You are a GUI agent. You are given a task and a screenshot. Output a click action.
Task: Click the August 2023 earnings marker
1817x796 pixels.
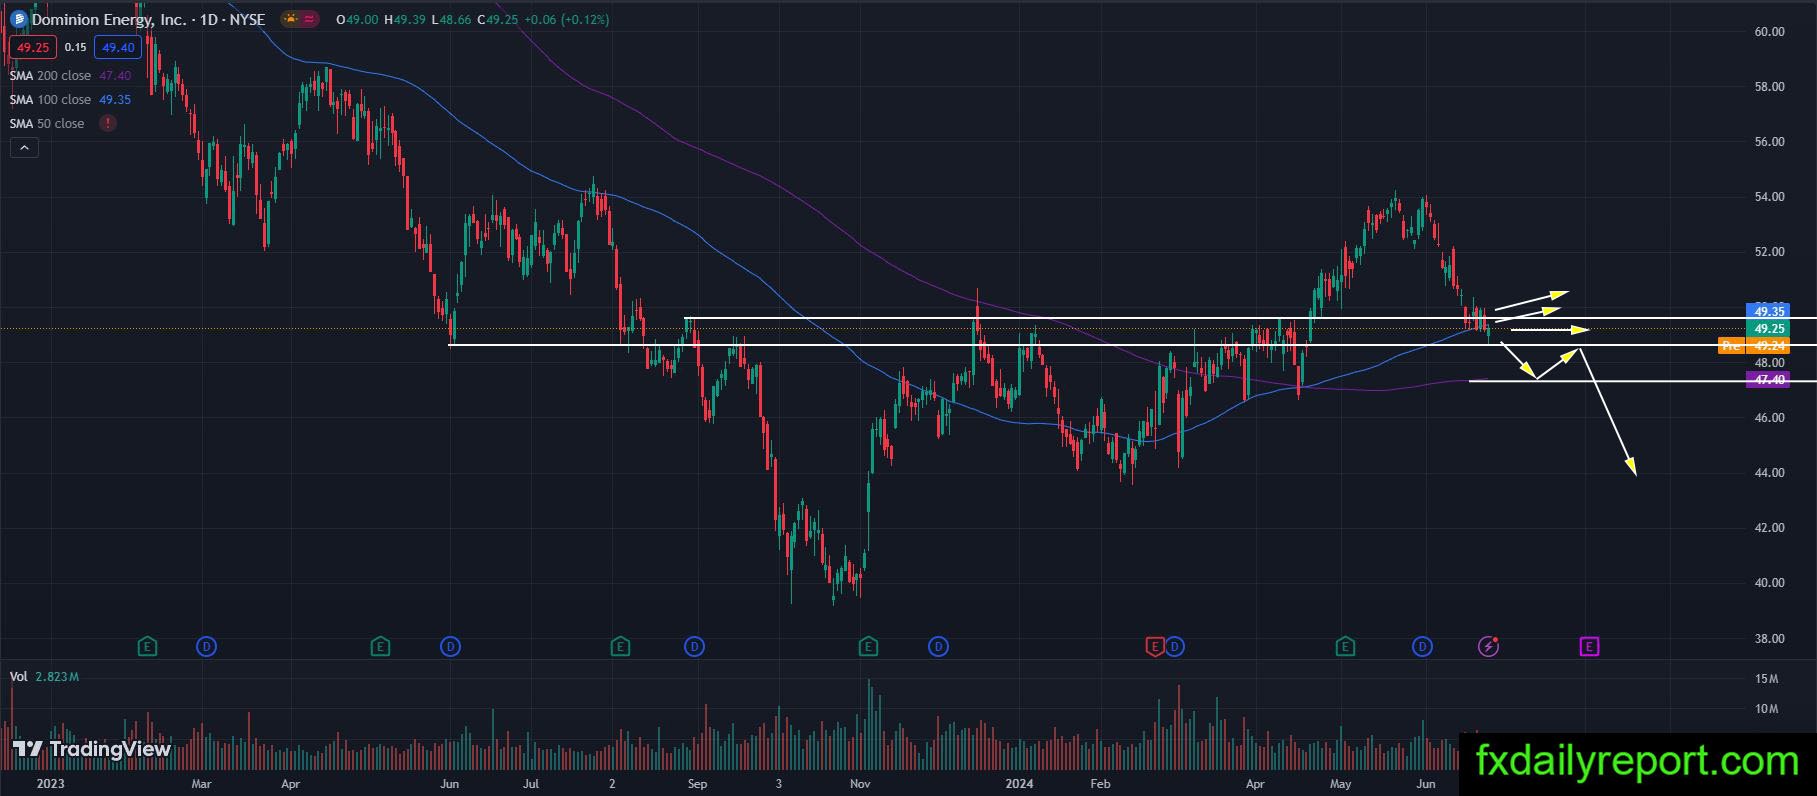[x=620, y=647]
